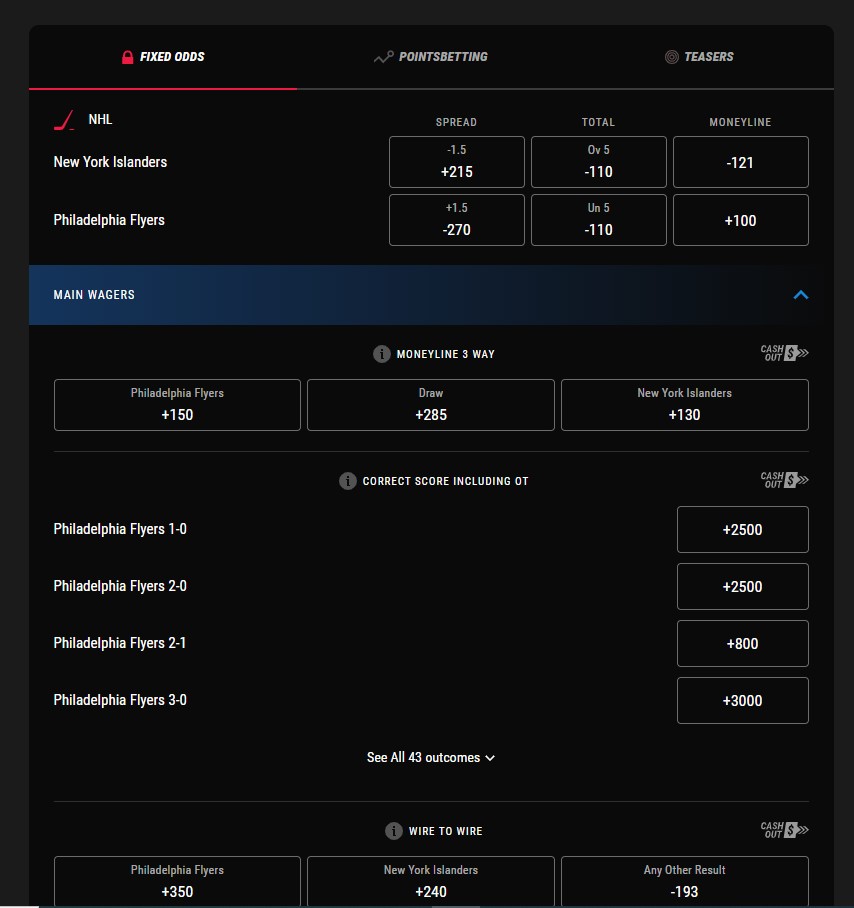This screenshot has width=854, height=908.
Task: Pick Philadelphia Flyers +150 in 3 Way
Action: coord(177,405)
